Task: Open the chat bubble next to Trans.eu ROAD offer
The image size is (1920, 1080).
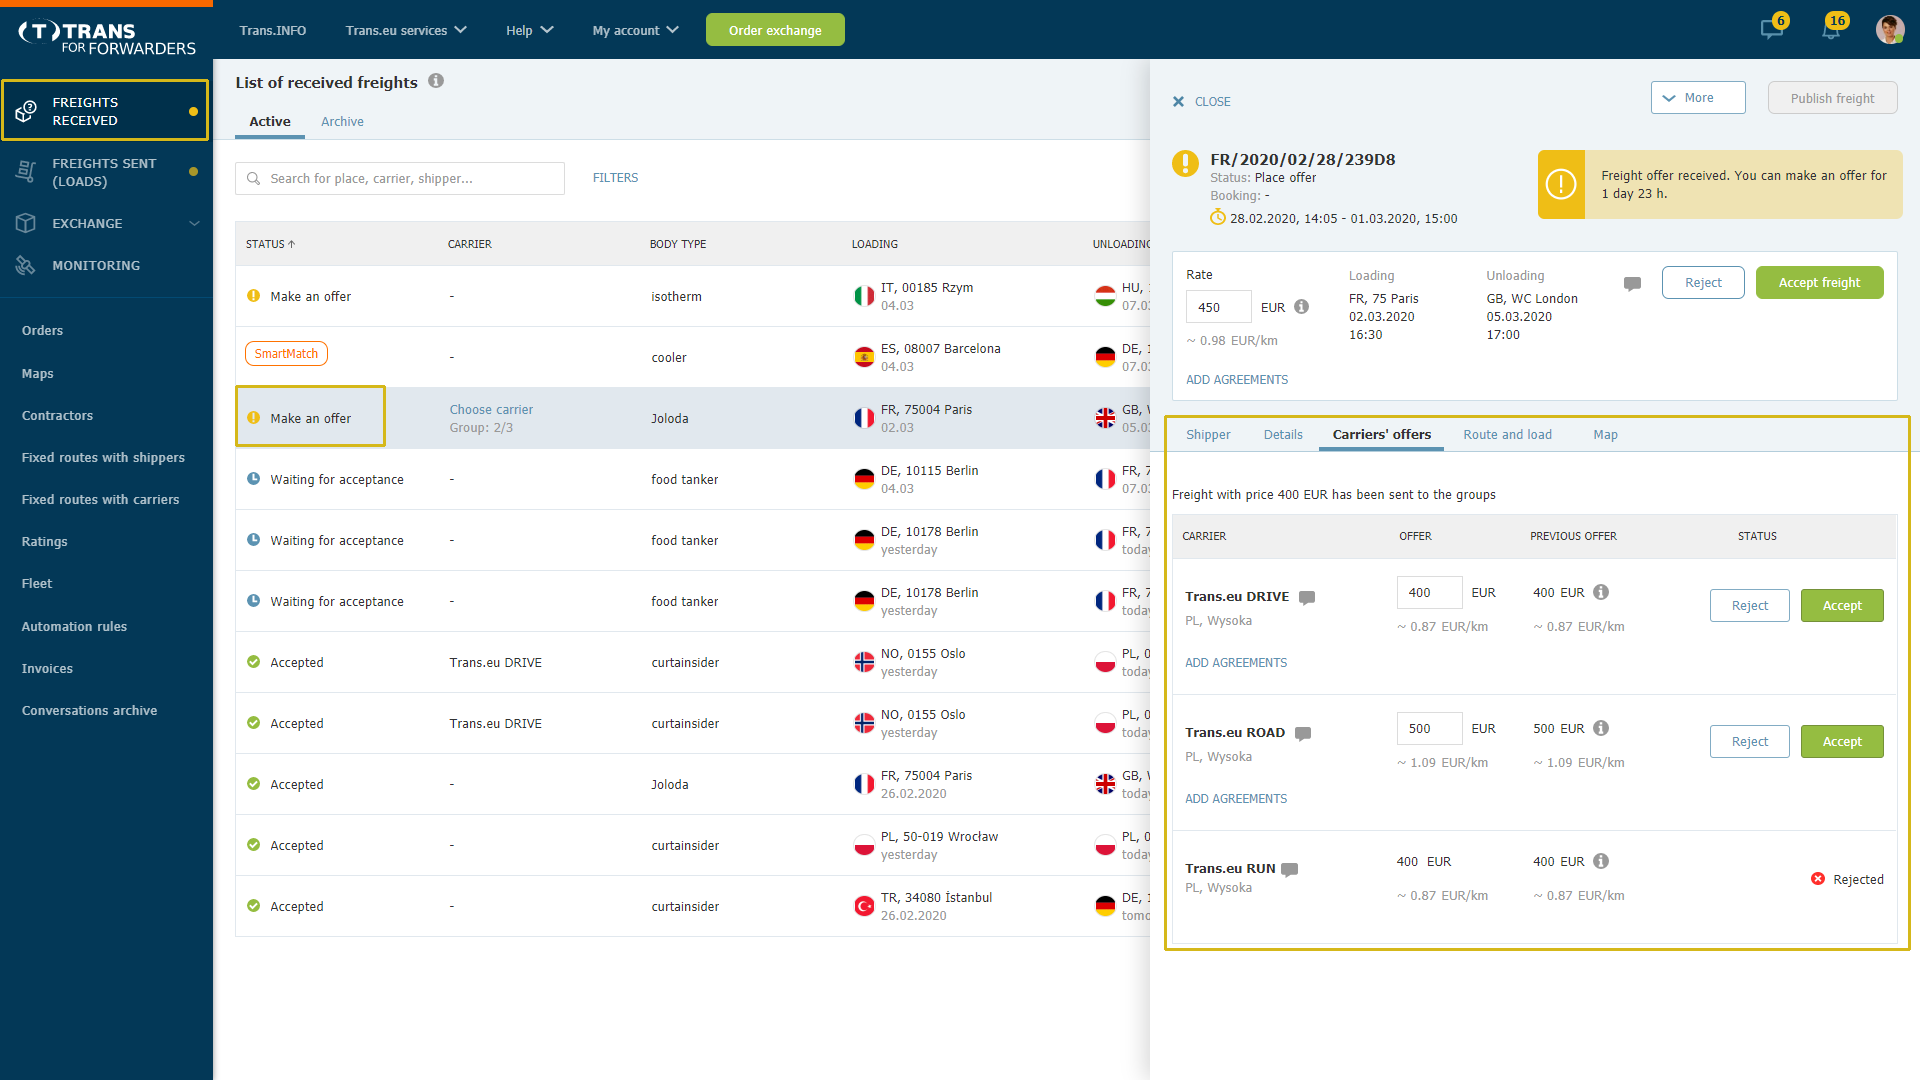Action: pyautogui.click(x=1303, y=733)
